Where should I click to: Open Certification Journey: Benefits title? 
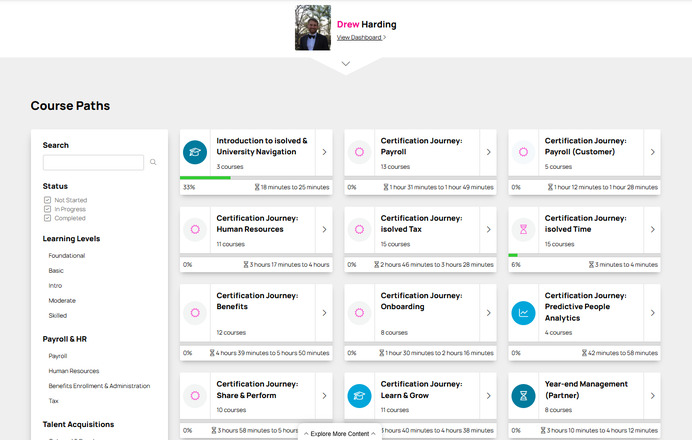(x=257, y=301)
